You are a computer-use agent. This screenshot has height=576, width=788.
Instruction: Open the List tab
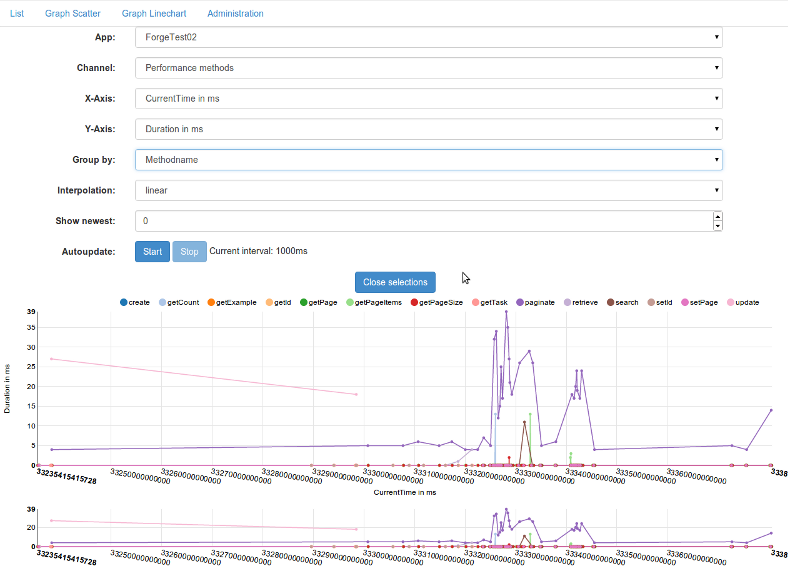(17, 14)
